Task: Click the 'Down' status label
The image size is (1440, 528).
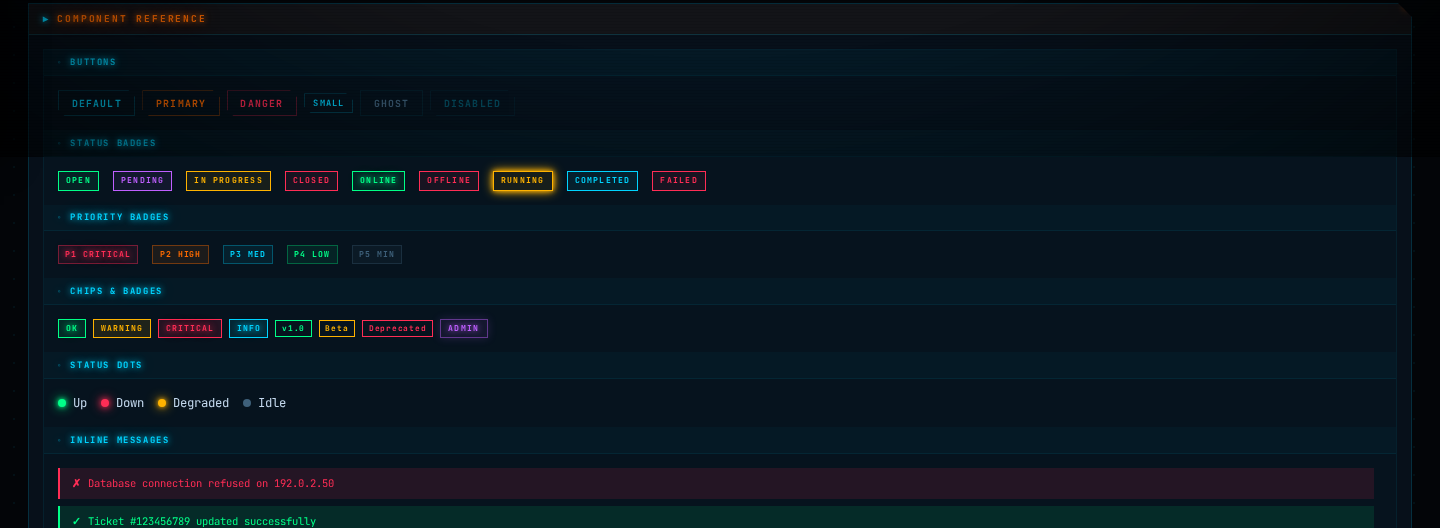Action: click(130, 403)
